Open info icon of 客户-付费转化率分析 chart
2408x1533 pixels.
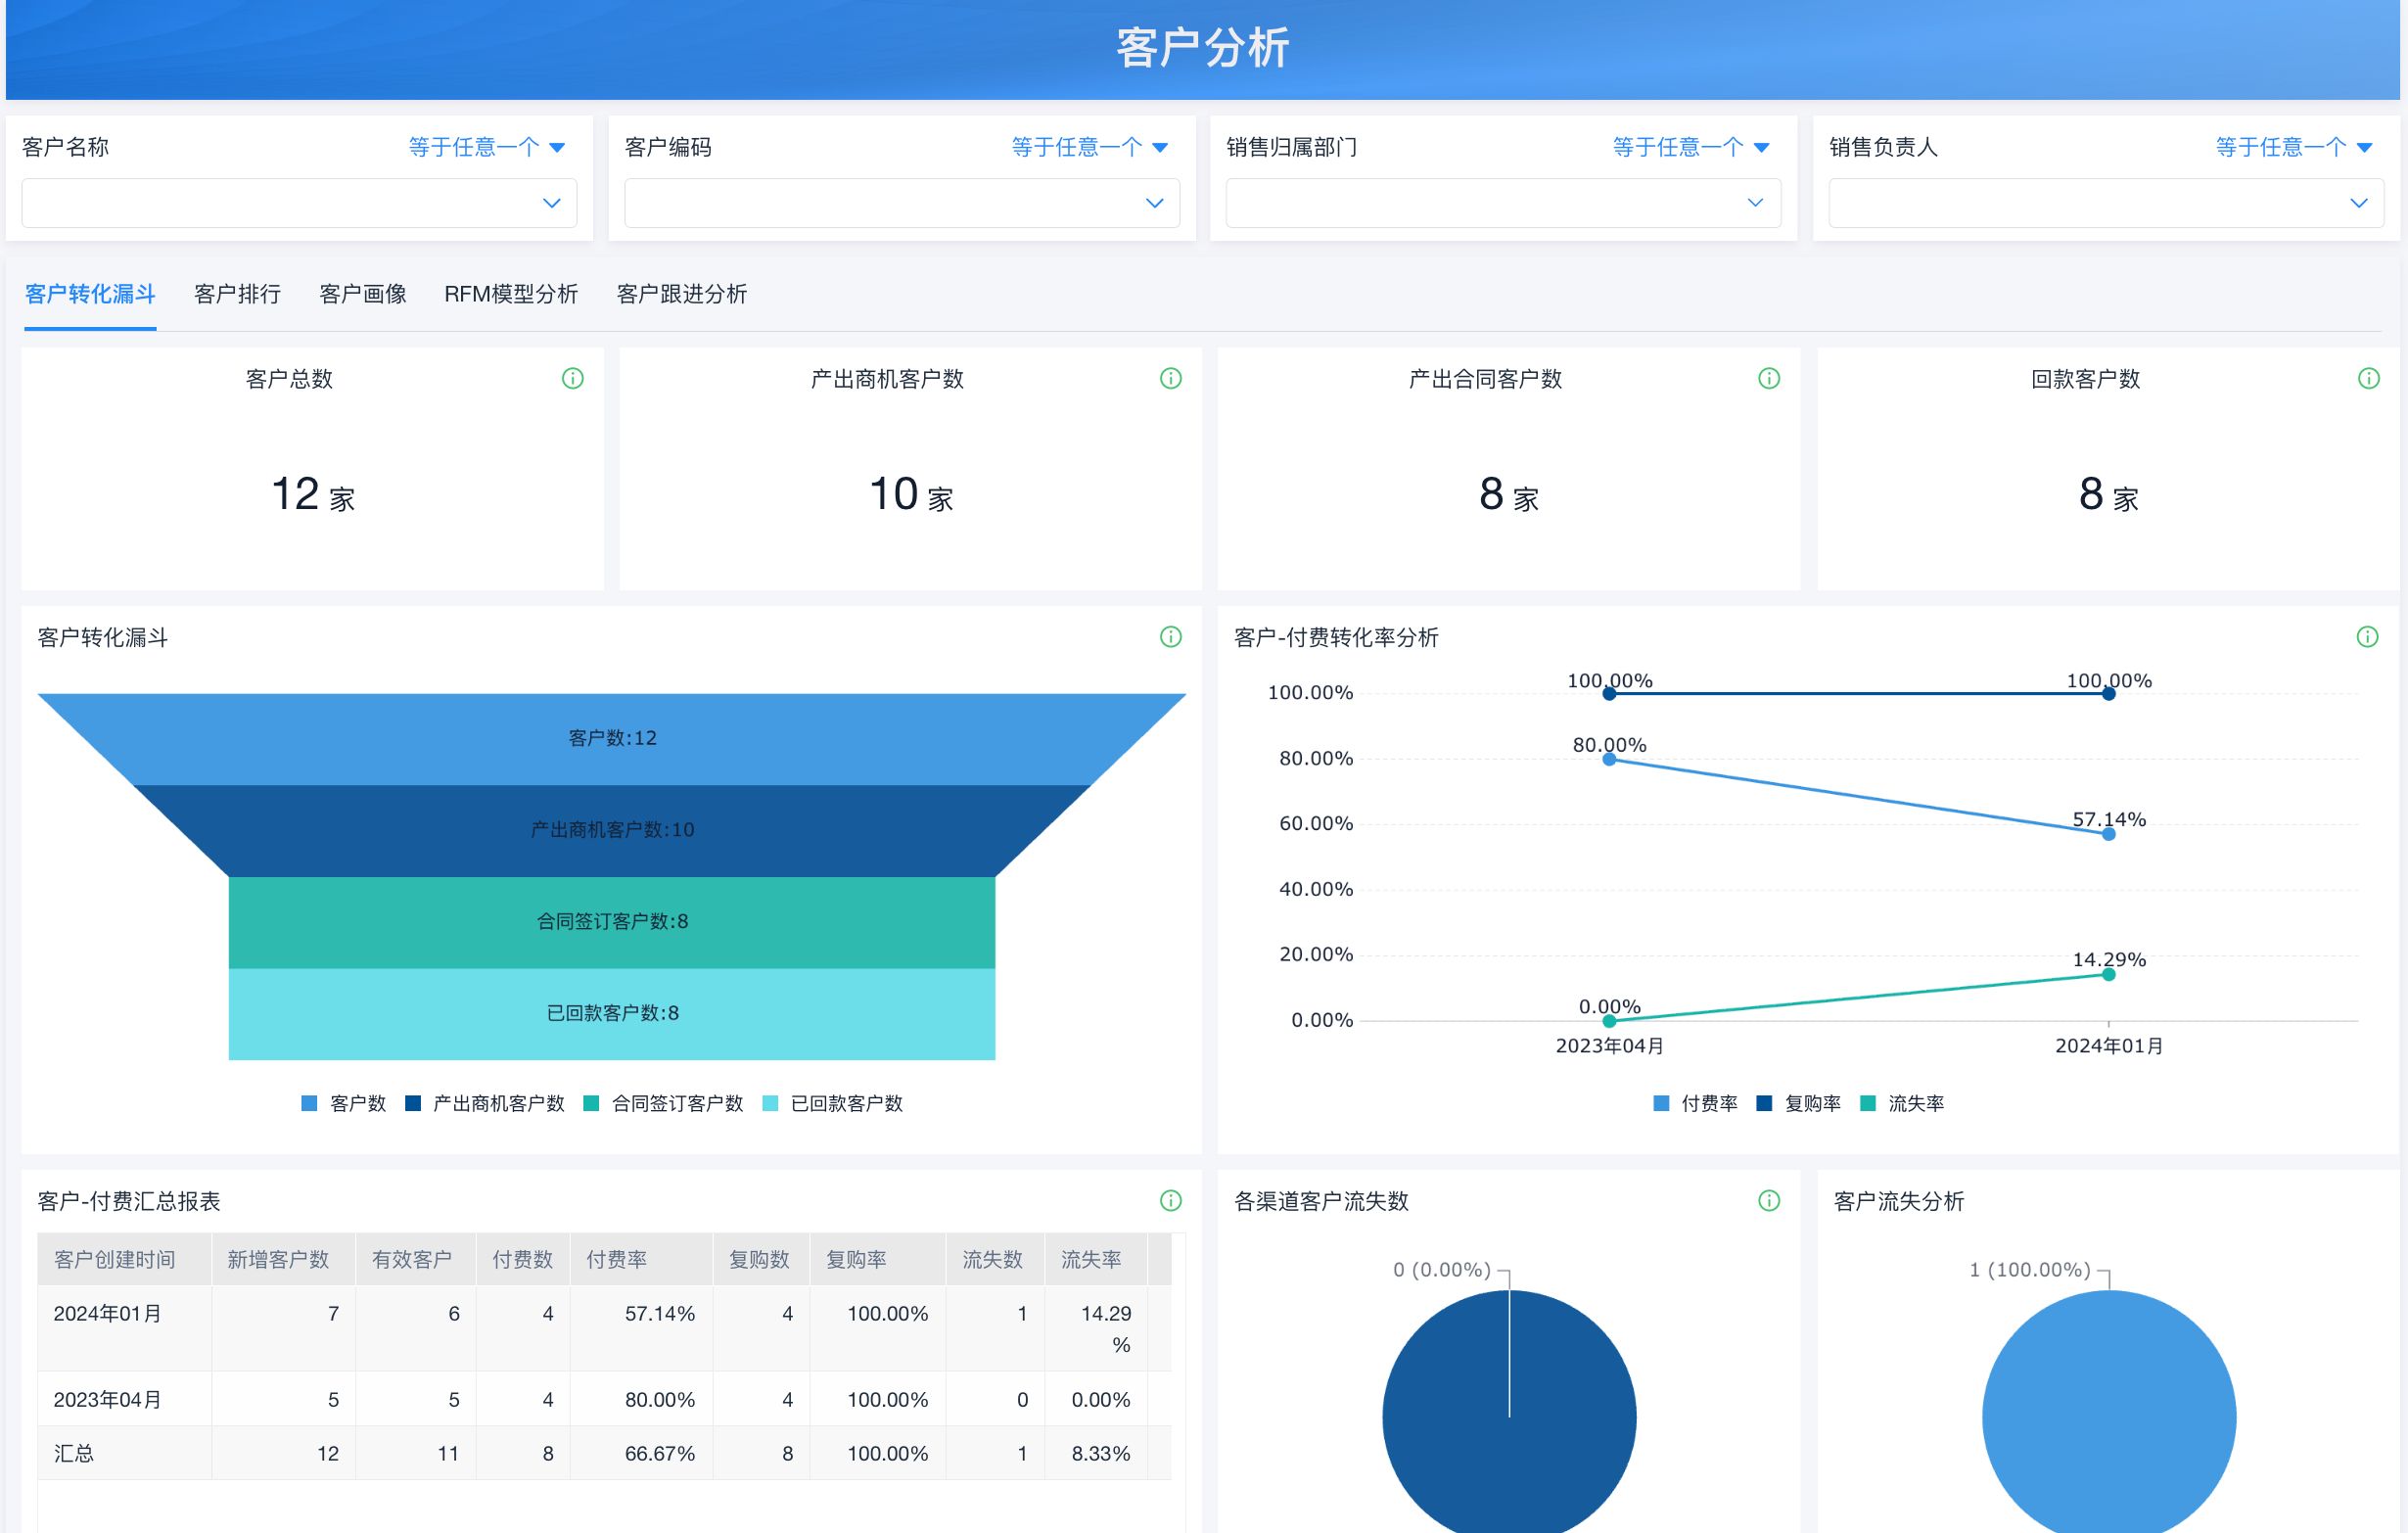[2366, 637]
